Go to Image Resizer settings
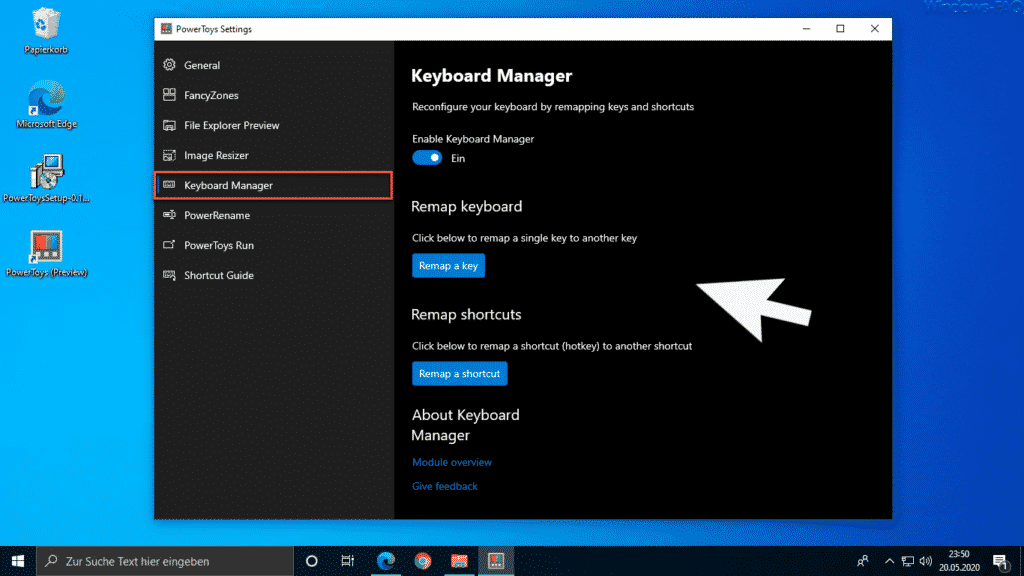The height and width of the screenshot is (576, 1024). tap(274, 155)
